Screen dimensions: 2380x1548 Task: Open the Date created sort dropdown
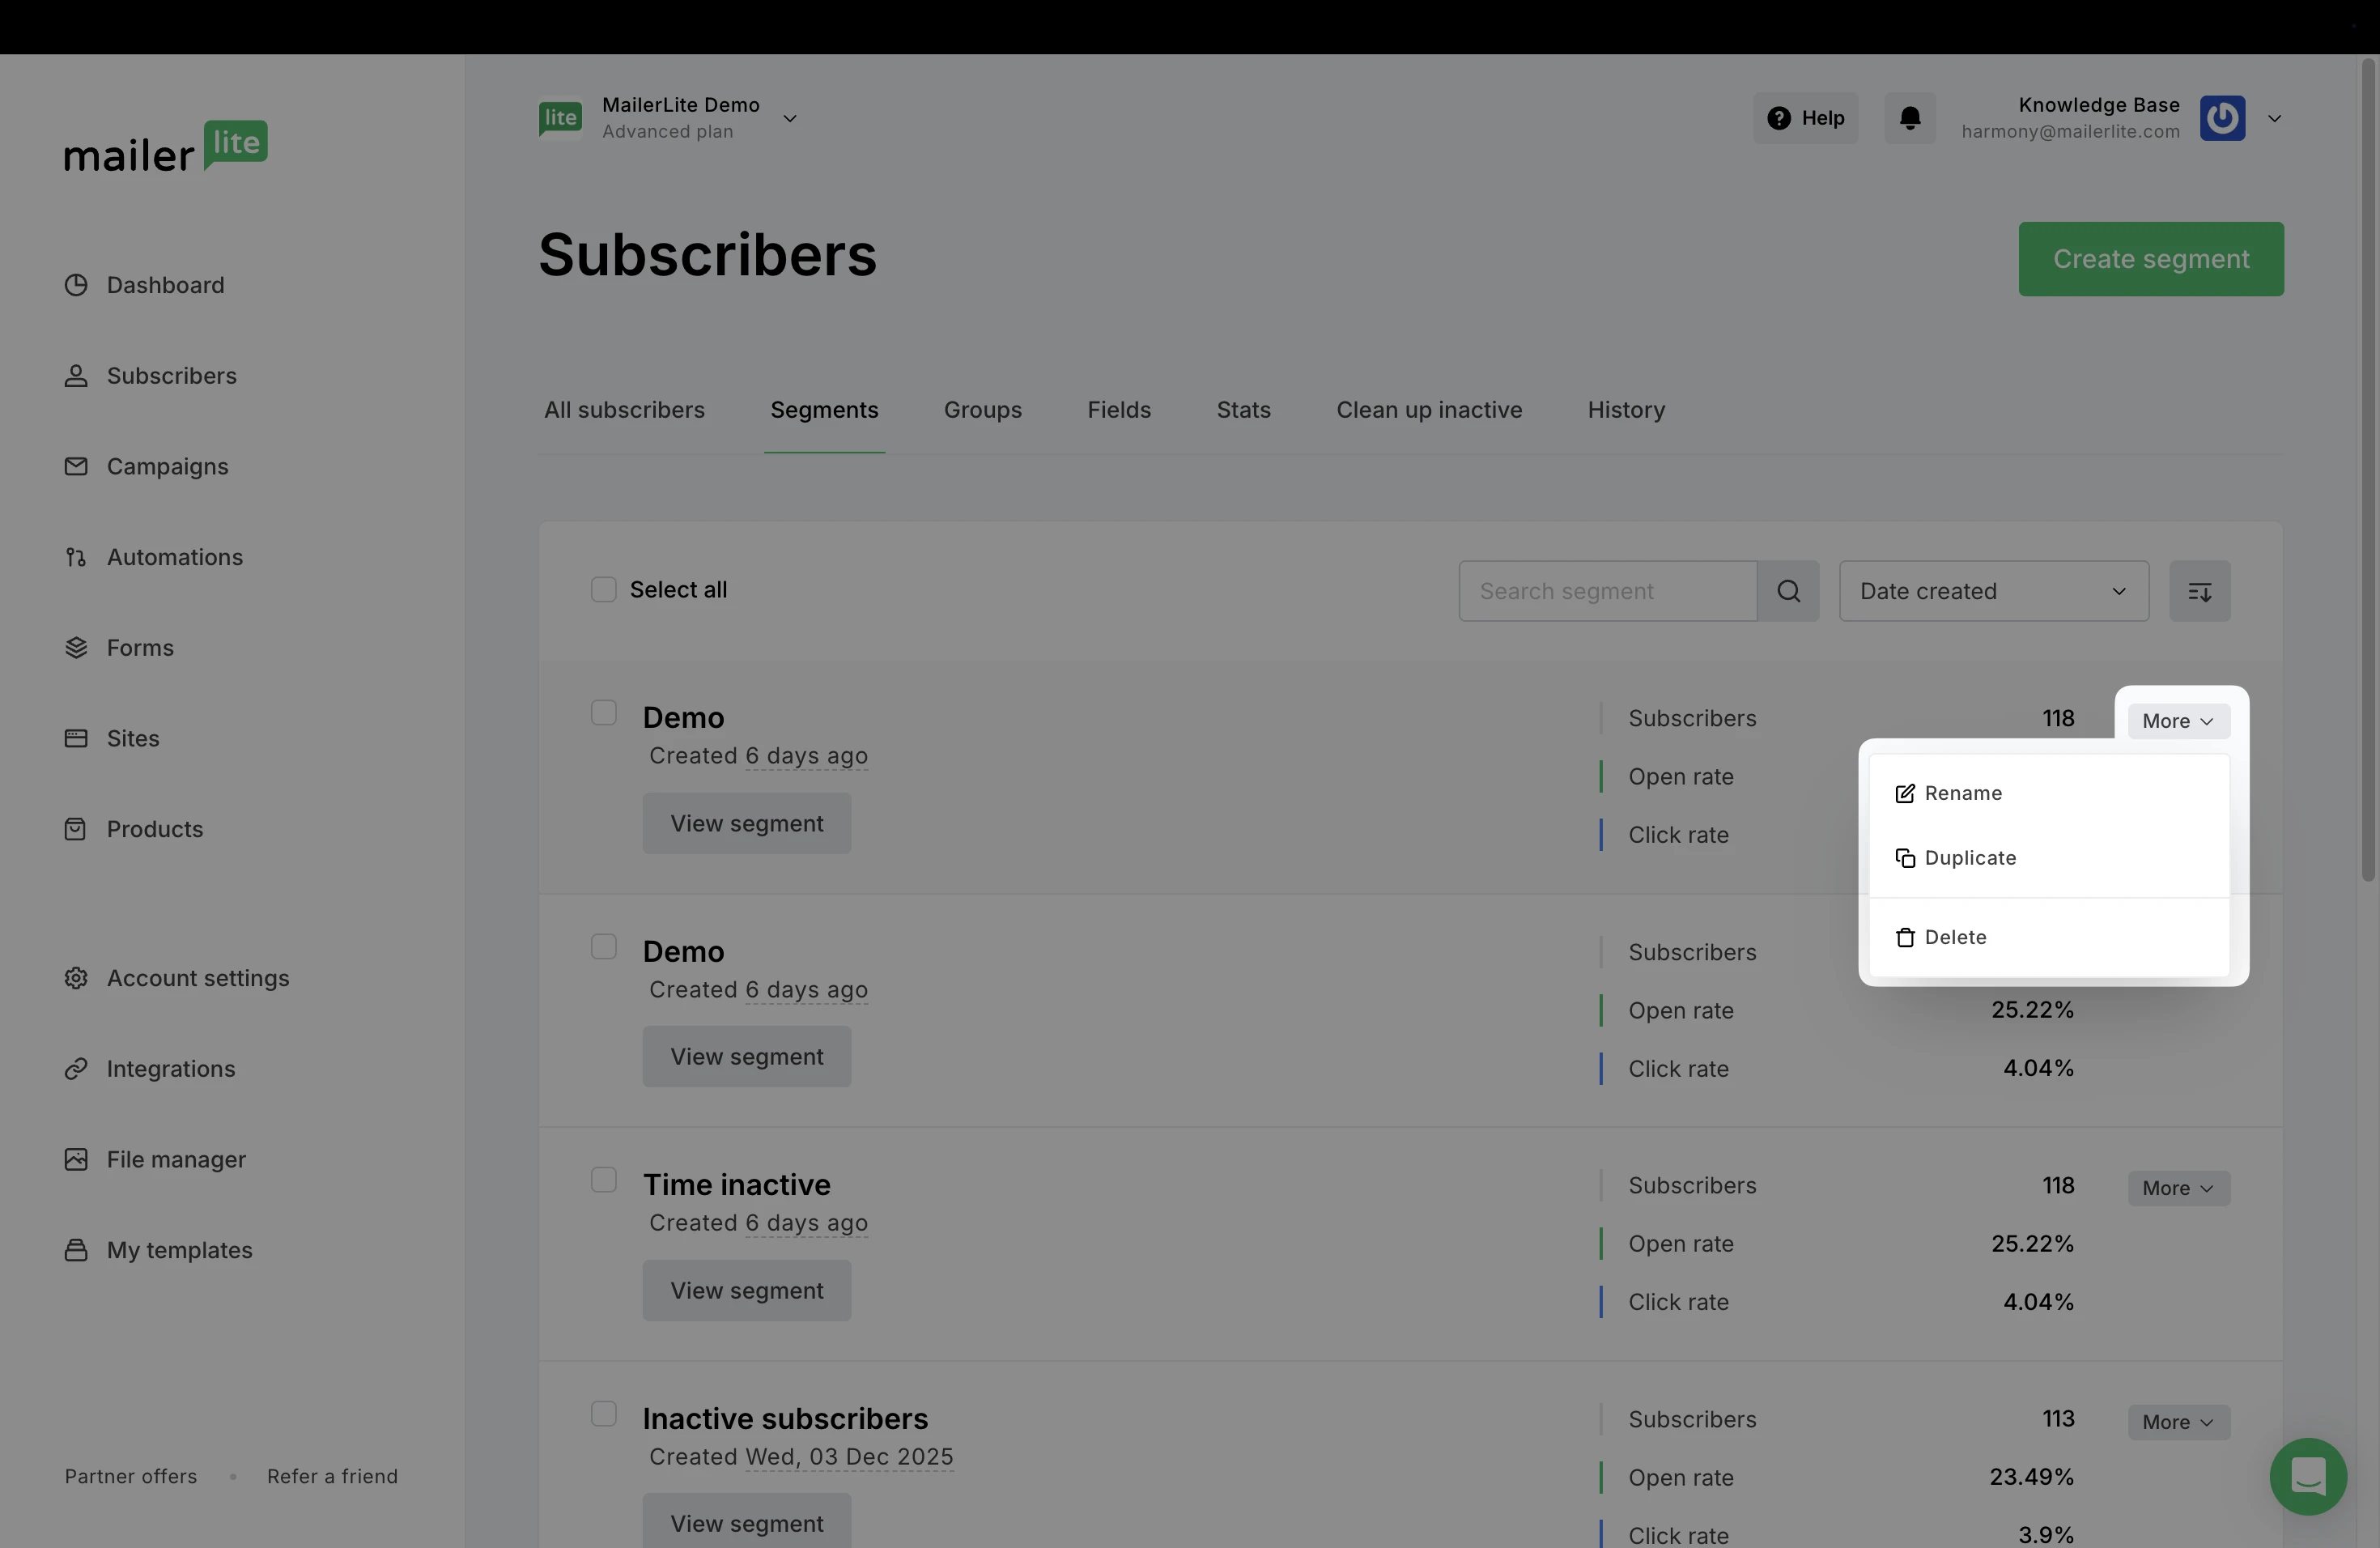click(1993, 591)
